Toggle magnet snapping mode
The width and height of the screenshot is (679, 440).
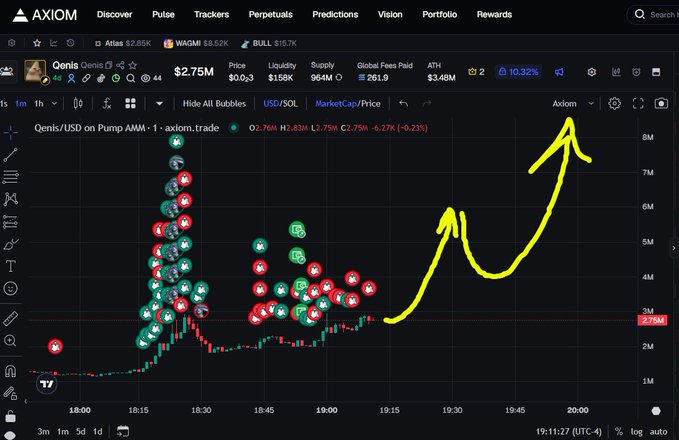click(10, 371)
